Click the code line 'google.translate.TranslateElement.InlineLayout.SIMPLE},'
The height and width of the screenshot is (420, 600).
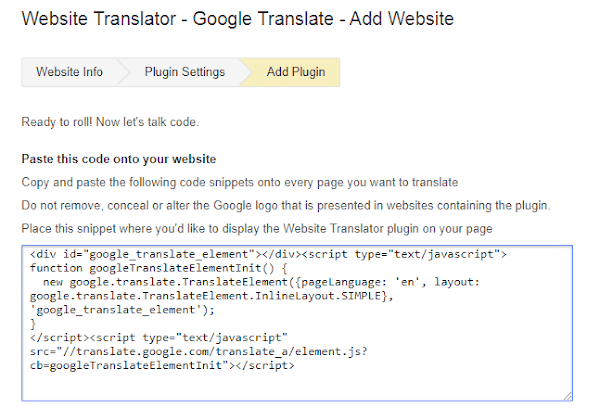tap(212, 296)
